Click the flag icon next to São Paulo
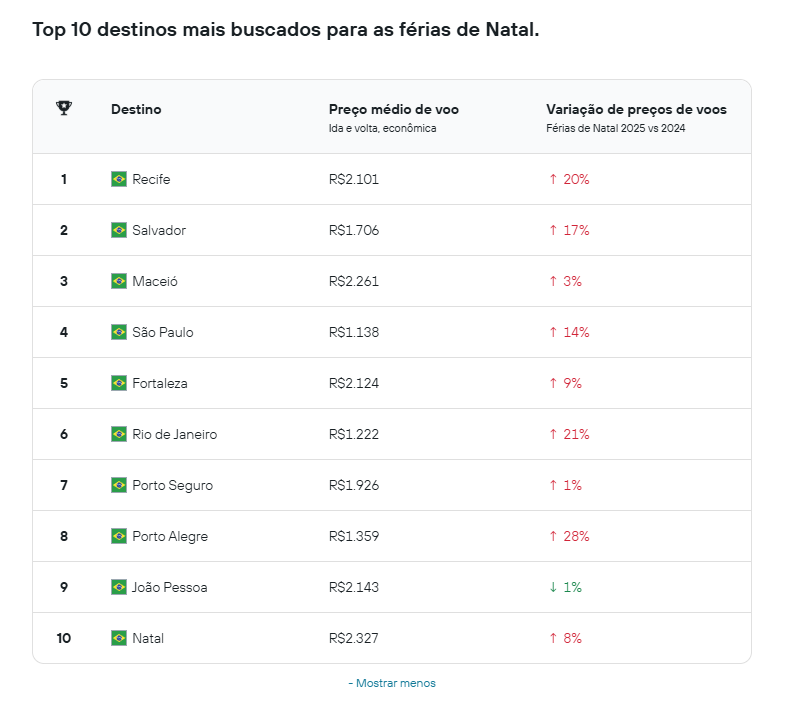Viewport: 787px width, 712px height. pos(119,332)
